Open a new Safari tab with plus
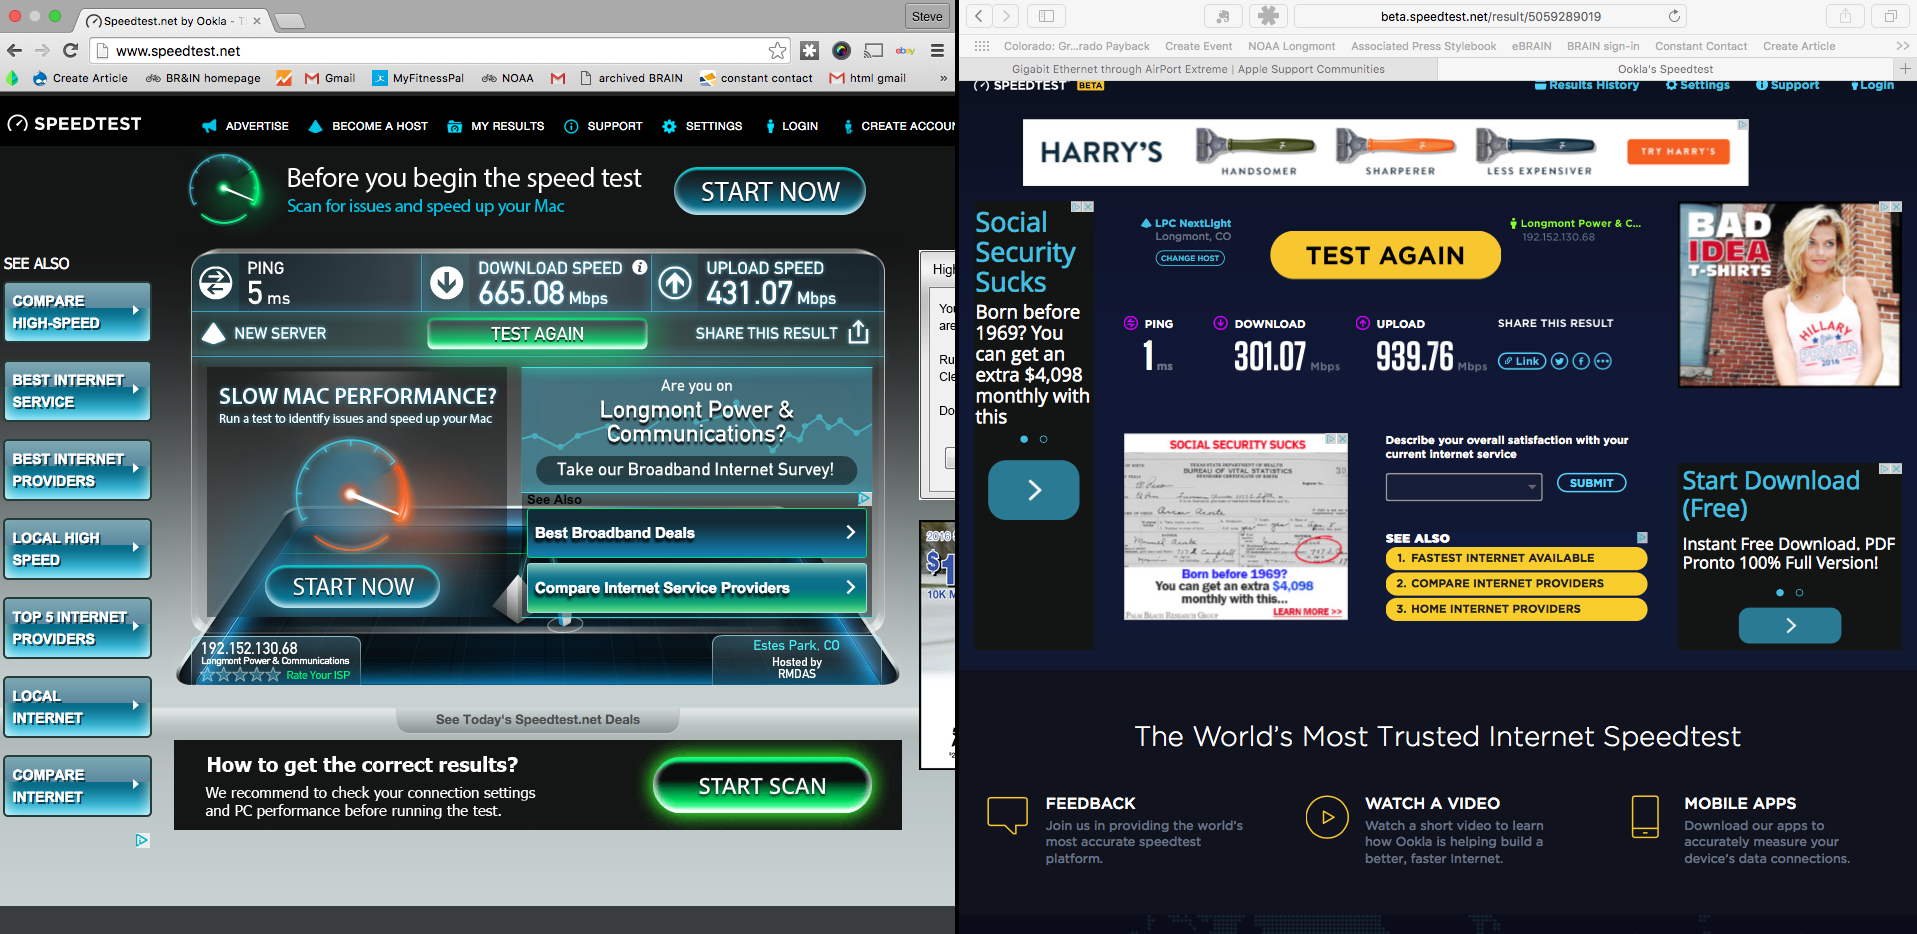The width and height of the screenshot is (1917, 934). coord(1905,69)
